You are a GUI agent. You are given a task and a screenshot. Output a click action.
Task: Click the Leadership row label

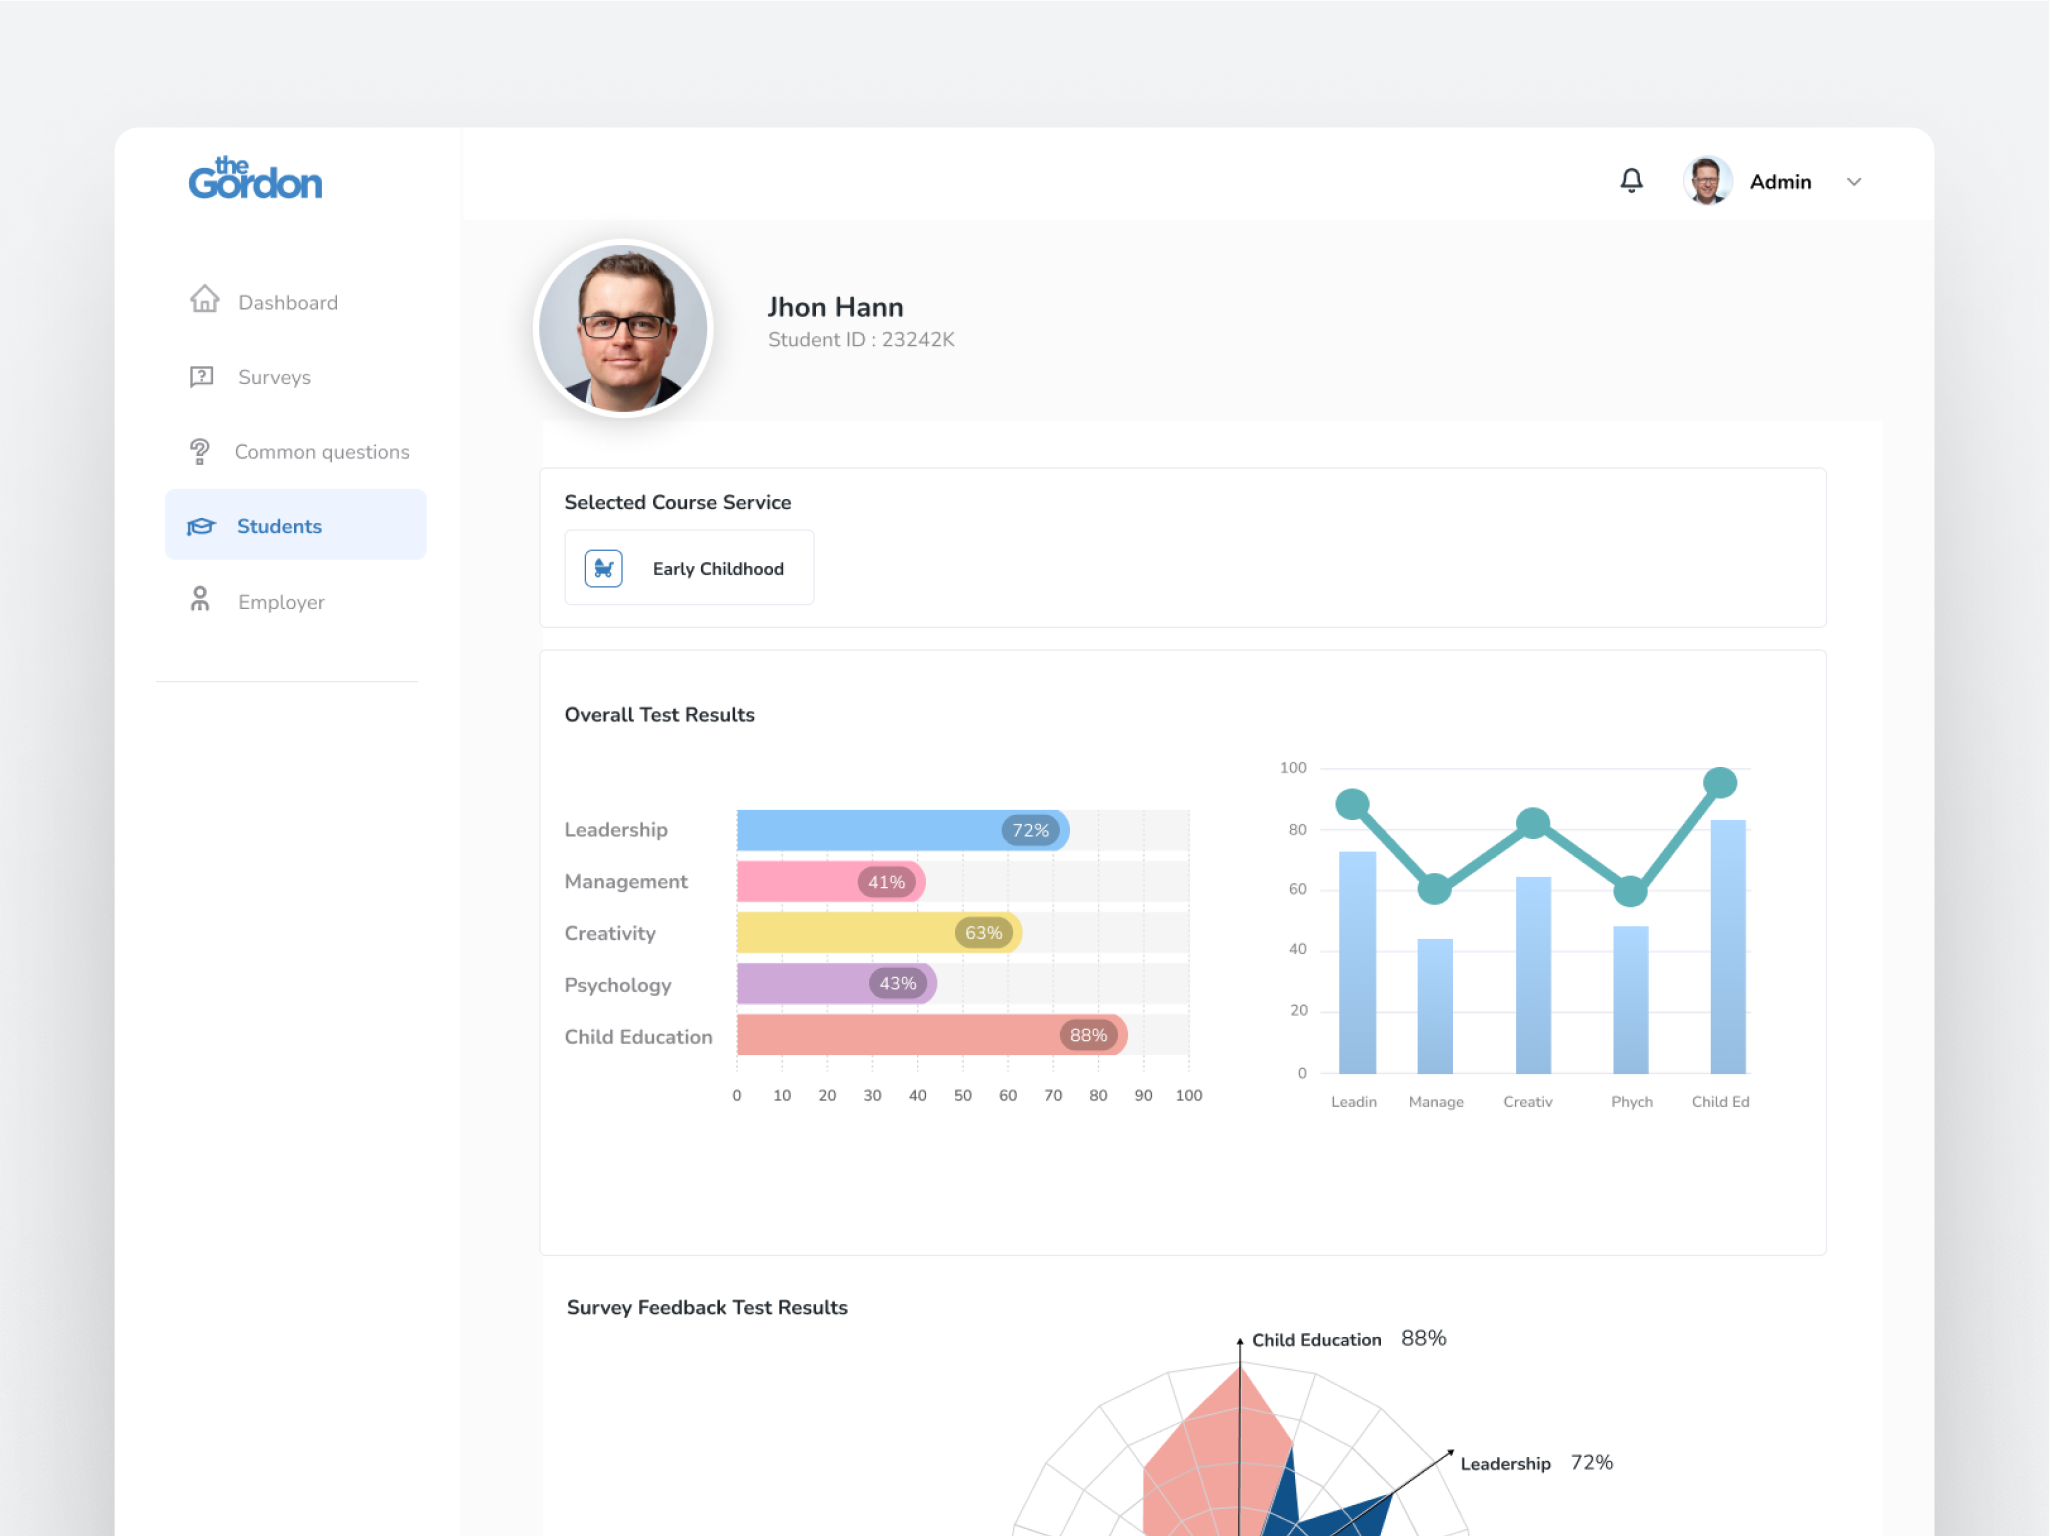616,830
